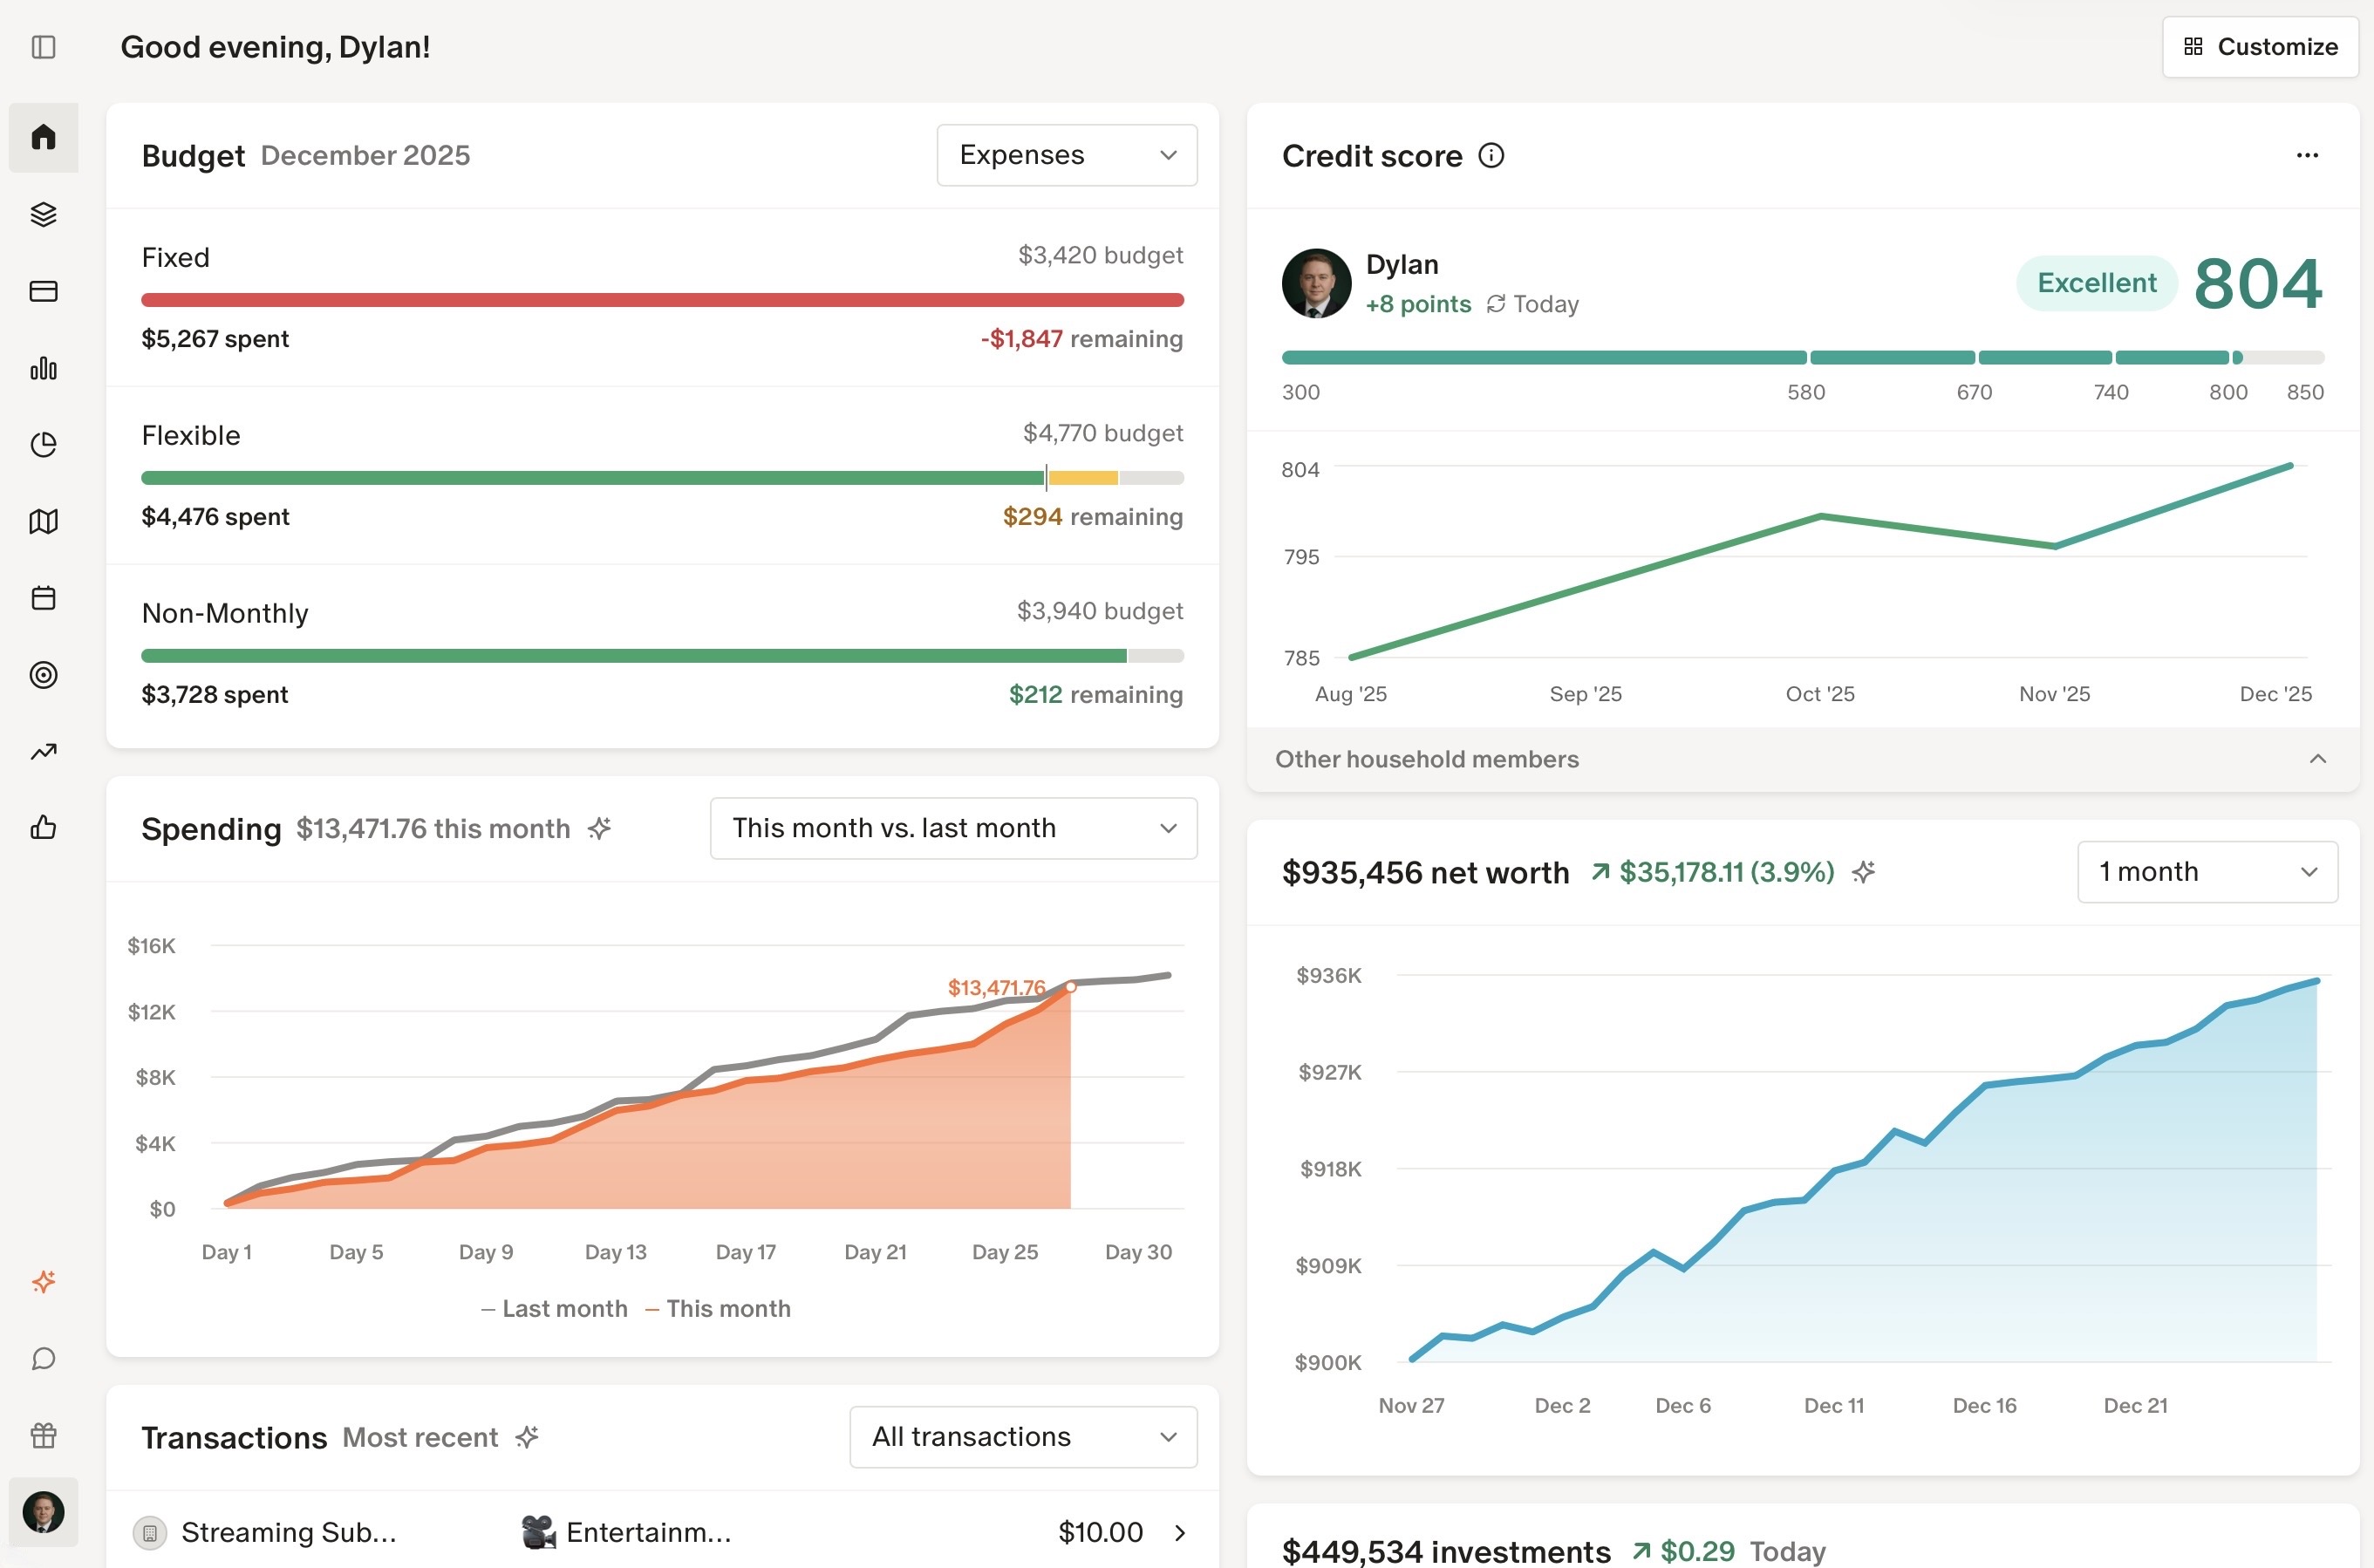Screen dimensions: 2374x1568
Task: Open the Credit score ellipsis menu
Action: point(2307,155)
